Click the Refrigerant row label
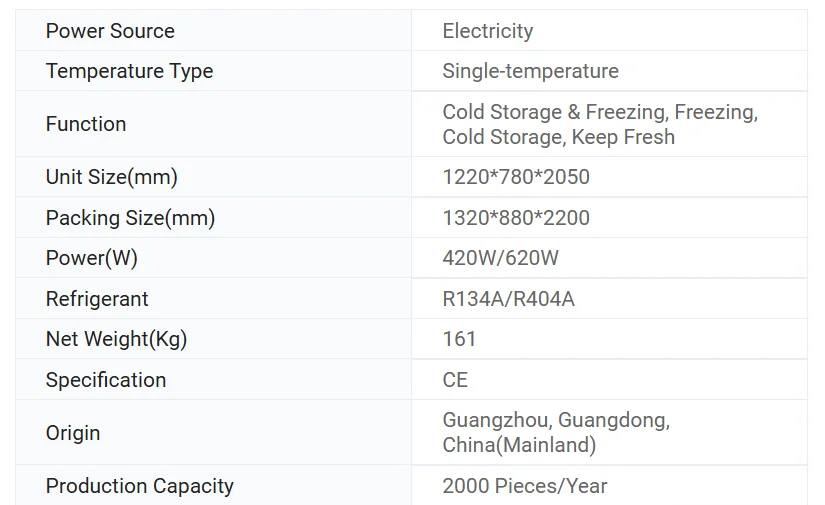Image resolution: width=825 pixels, height=505 pixels. coord(97,299)
